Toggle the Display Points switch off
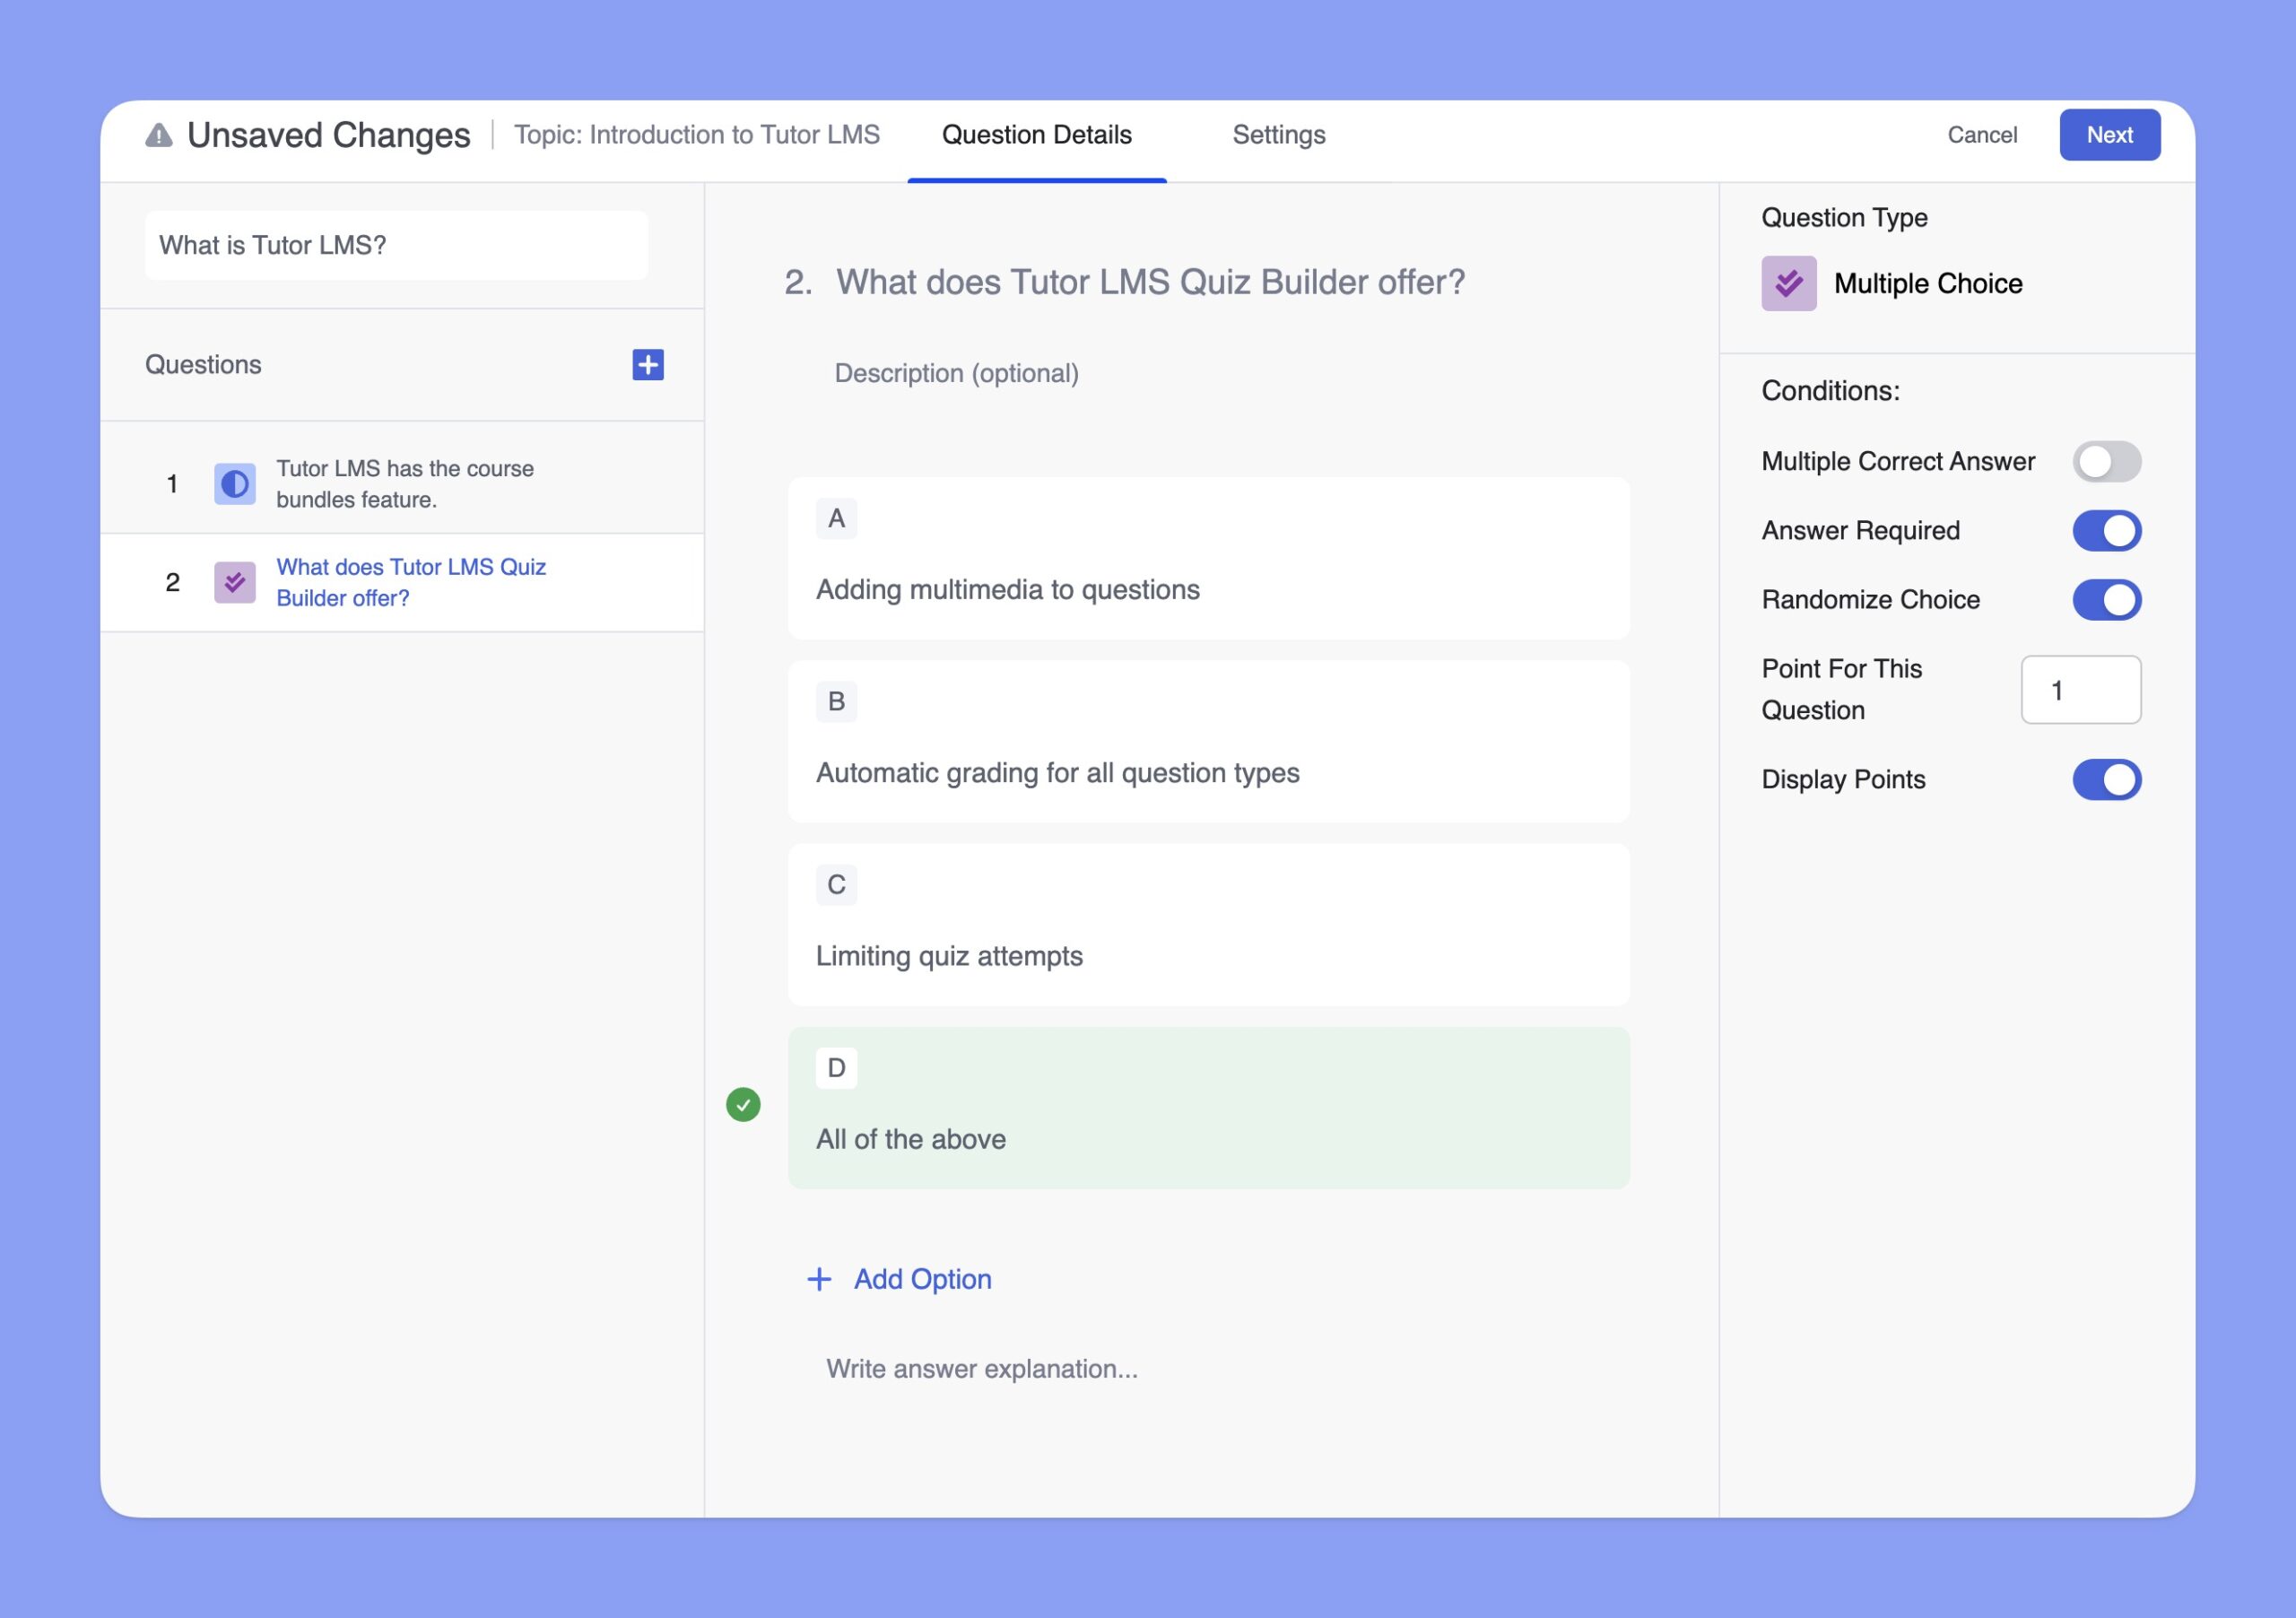Viewport: 2296px width, 1618px height. (2103, 779)
